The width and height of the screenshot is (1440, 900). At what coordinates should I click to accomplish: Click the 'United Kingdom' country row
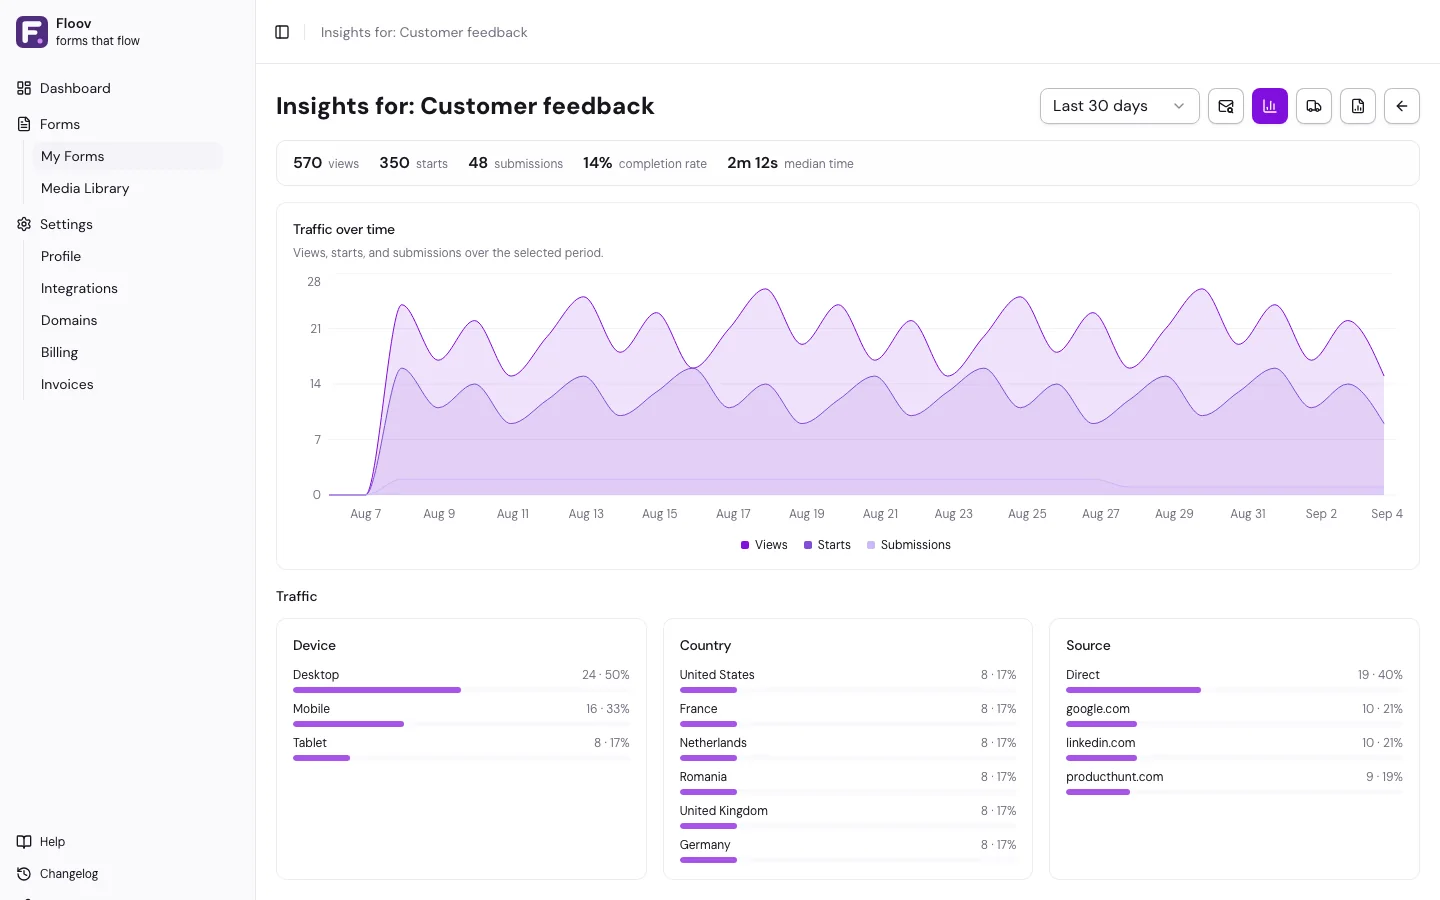point(848,817)
